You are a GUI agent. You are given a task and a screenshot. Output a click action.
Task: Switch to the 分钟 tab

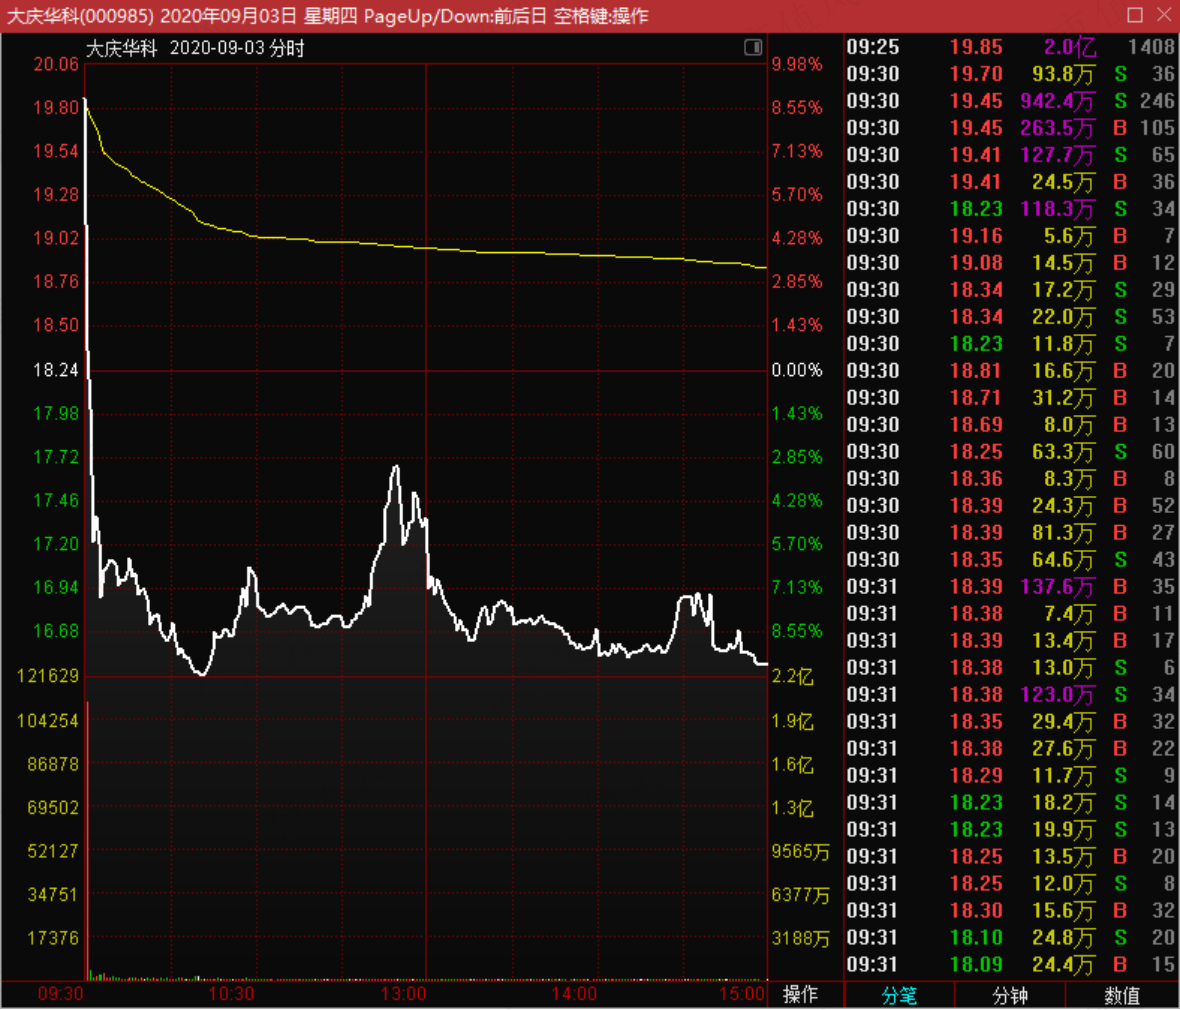1009,995
